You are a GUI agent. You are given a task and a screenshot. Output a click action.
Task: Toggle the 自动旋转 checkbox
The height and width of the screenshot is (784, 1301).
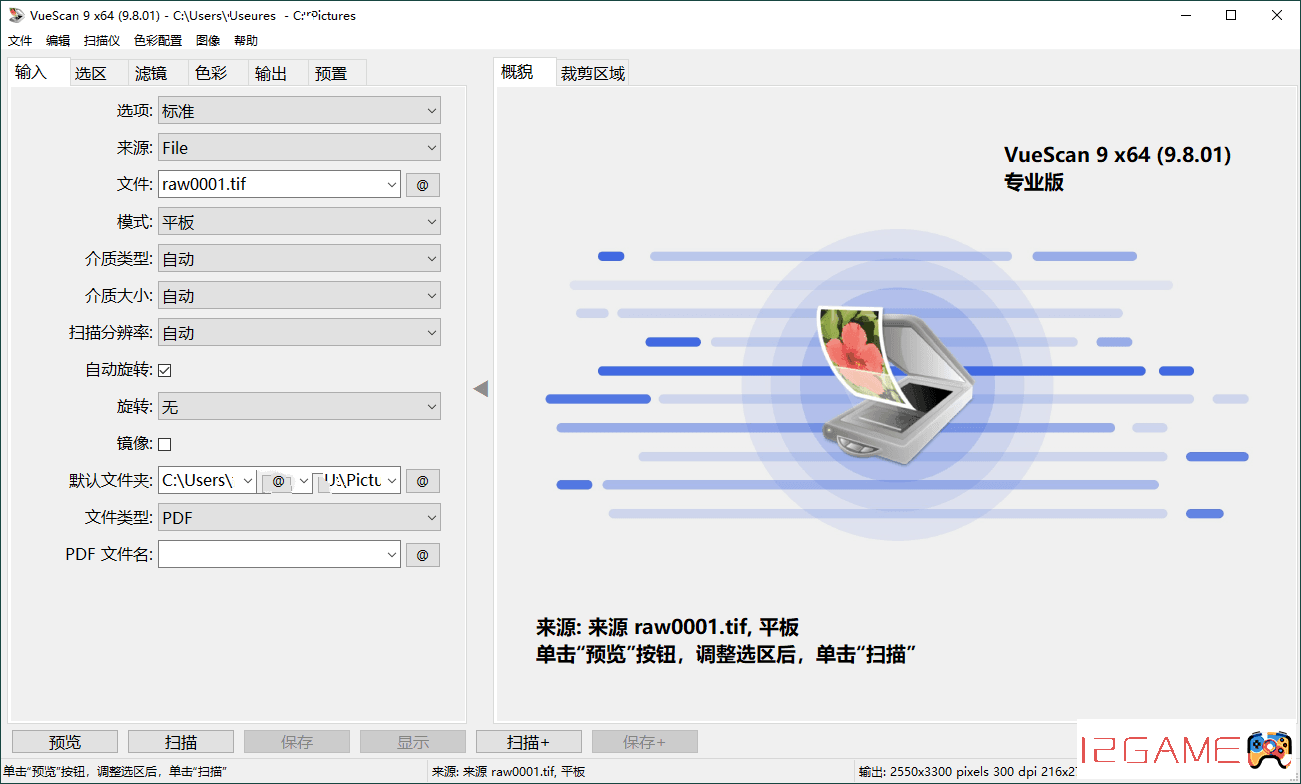coord(165,370)
